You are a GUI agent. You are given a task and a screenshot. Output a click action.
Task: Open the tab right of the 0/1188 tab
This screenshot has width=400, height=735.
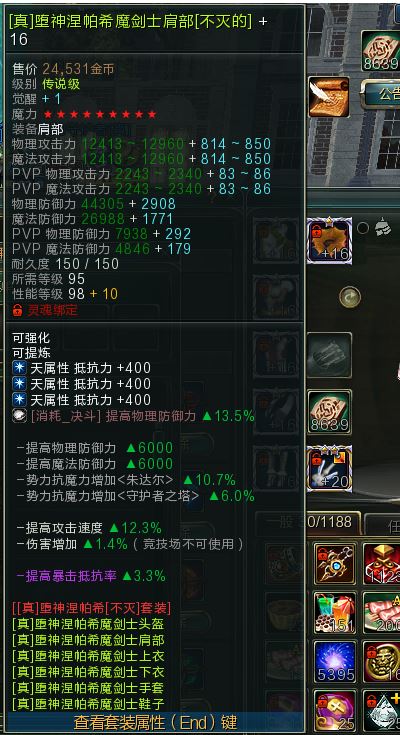click(383, 523)
